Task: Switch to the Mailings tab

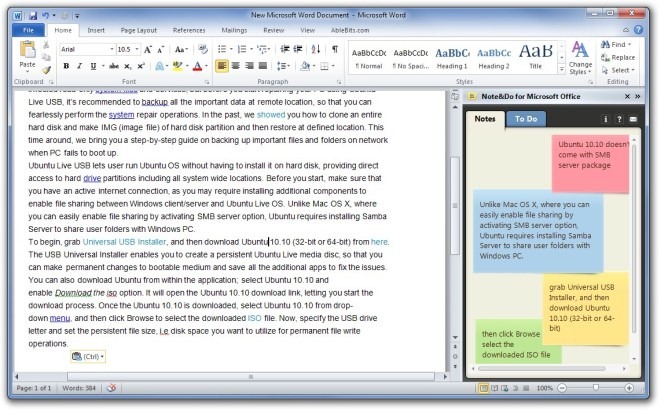Action: [234, 30]
